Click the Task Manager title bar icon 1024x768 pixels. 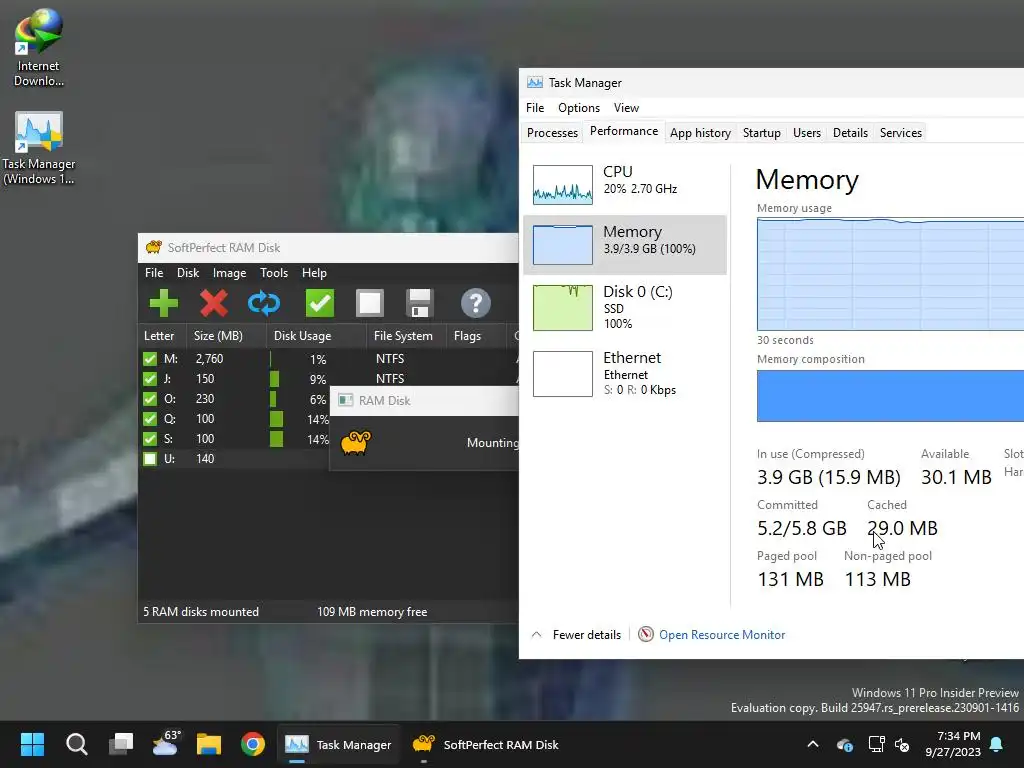(x=535, y=82)
